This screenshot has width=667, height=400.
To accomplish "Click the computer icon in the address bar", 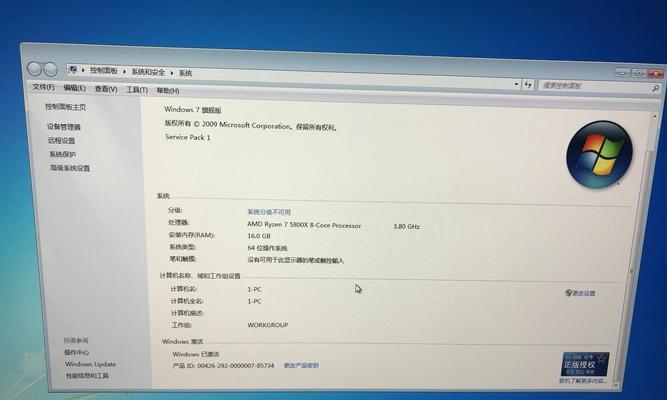I will pos(73,69).
